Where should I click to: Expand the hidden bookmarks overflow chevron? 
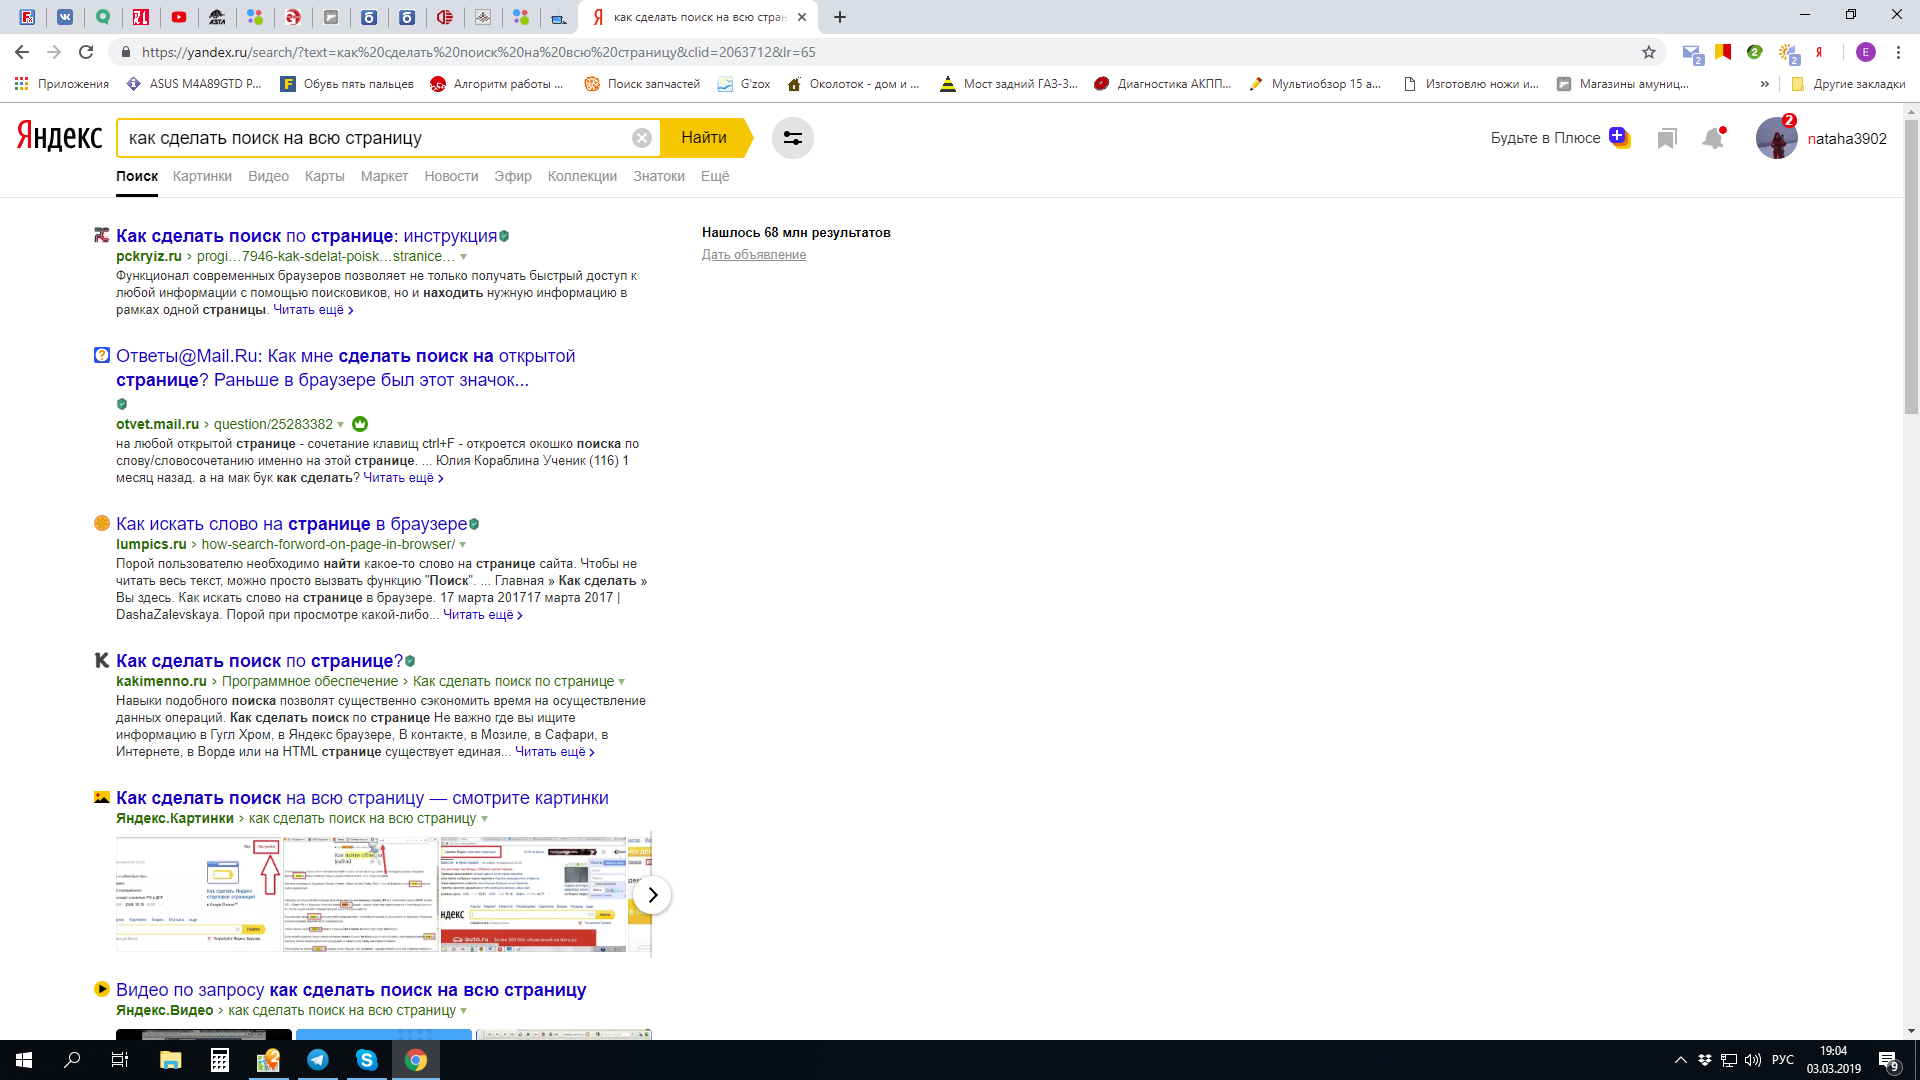[x=1765, y=84]
